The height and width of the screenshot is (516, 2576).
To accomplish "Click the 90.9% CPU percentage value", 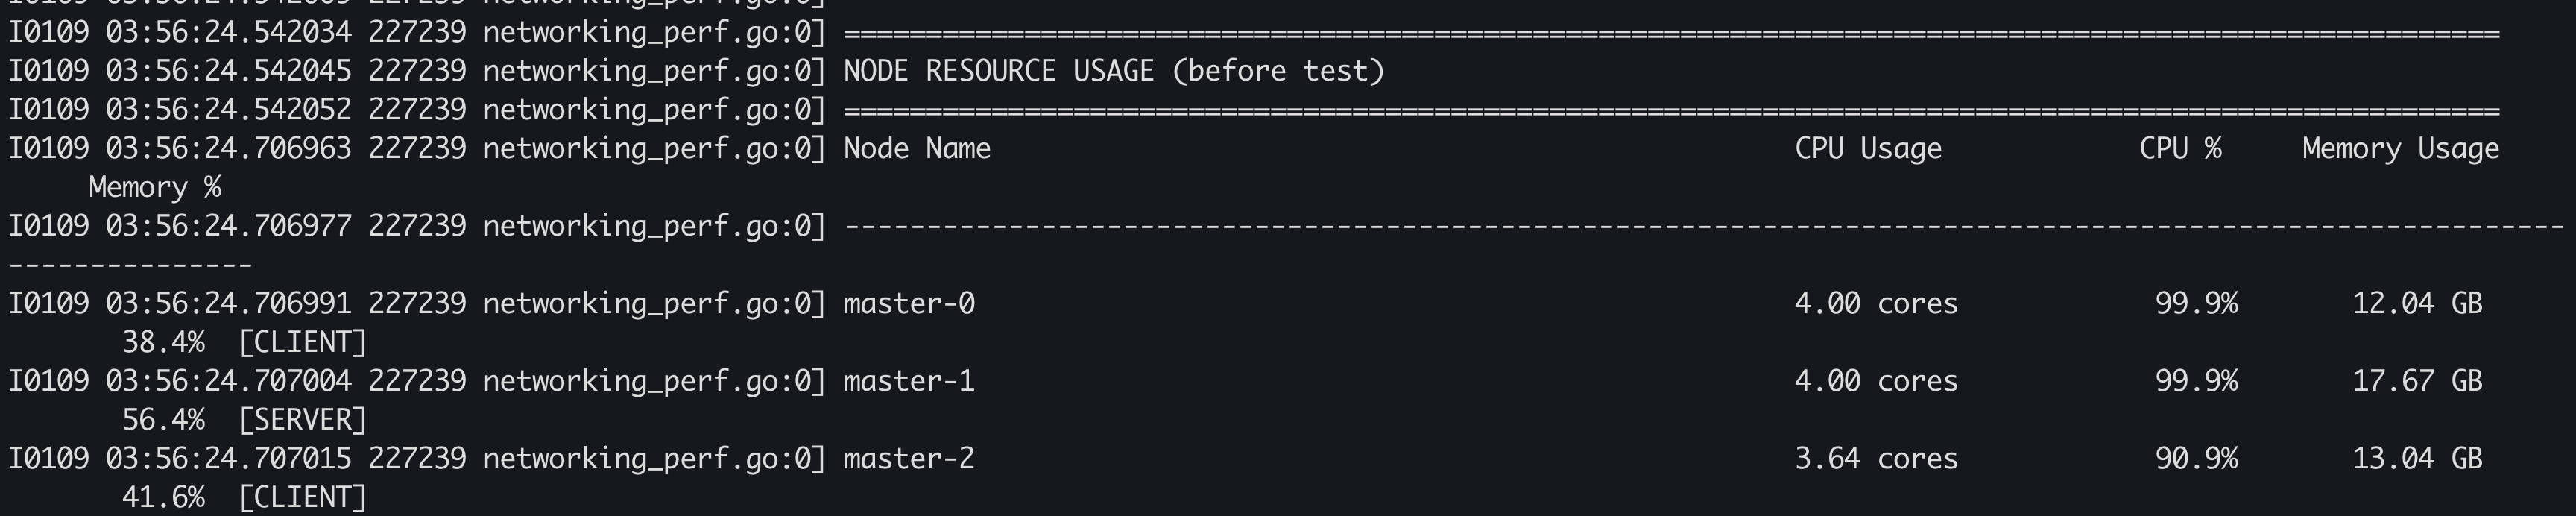I will click(x=2196, y=459).
